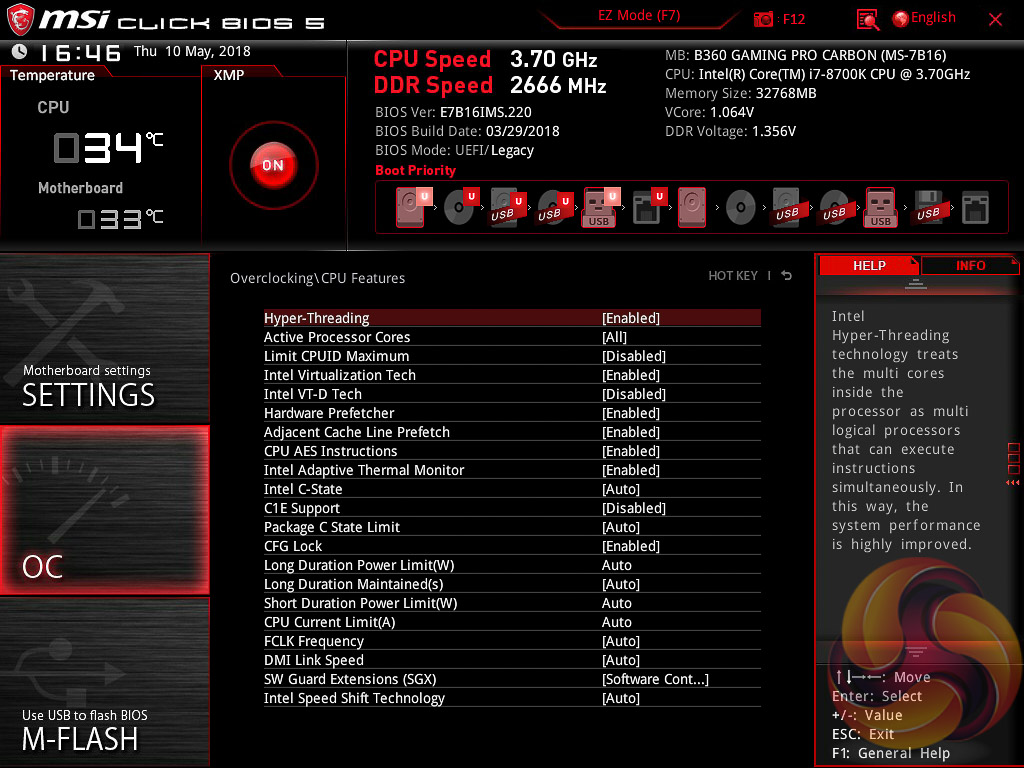1024x768 pixels.
Task: Toggle the XMP ON button
Action: [x=273, y=165]
